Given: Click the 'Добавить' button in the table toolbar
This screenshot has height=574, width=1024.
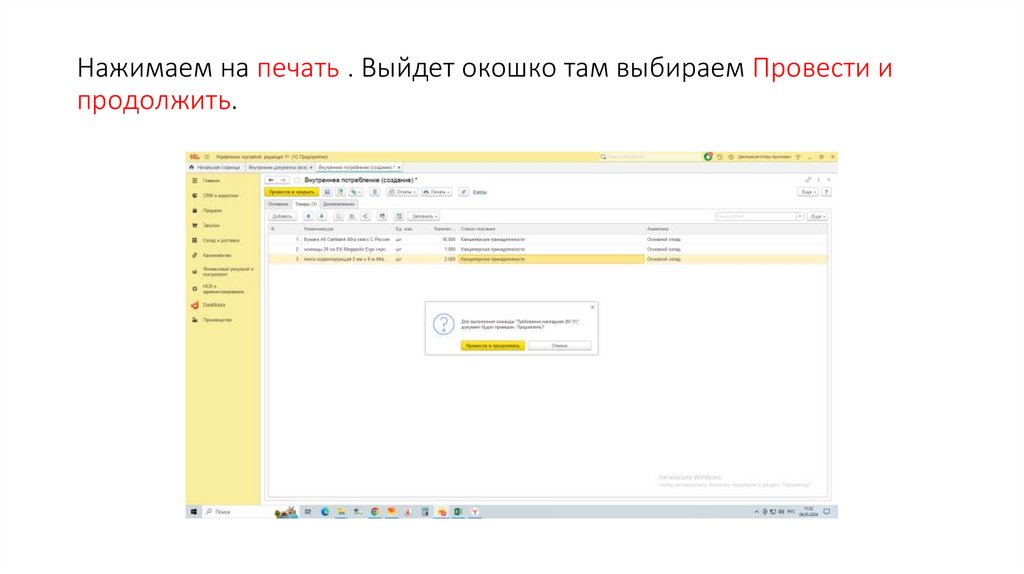Looking at the screenshot, I should [281, 216].
